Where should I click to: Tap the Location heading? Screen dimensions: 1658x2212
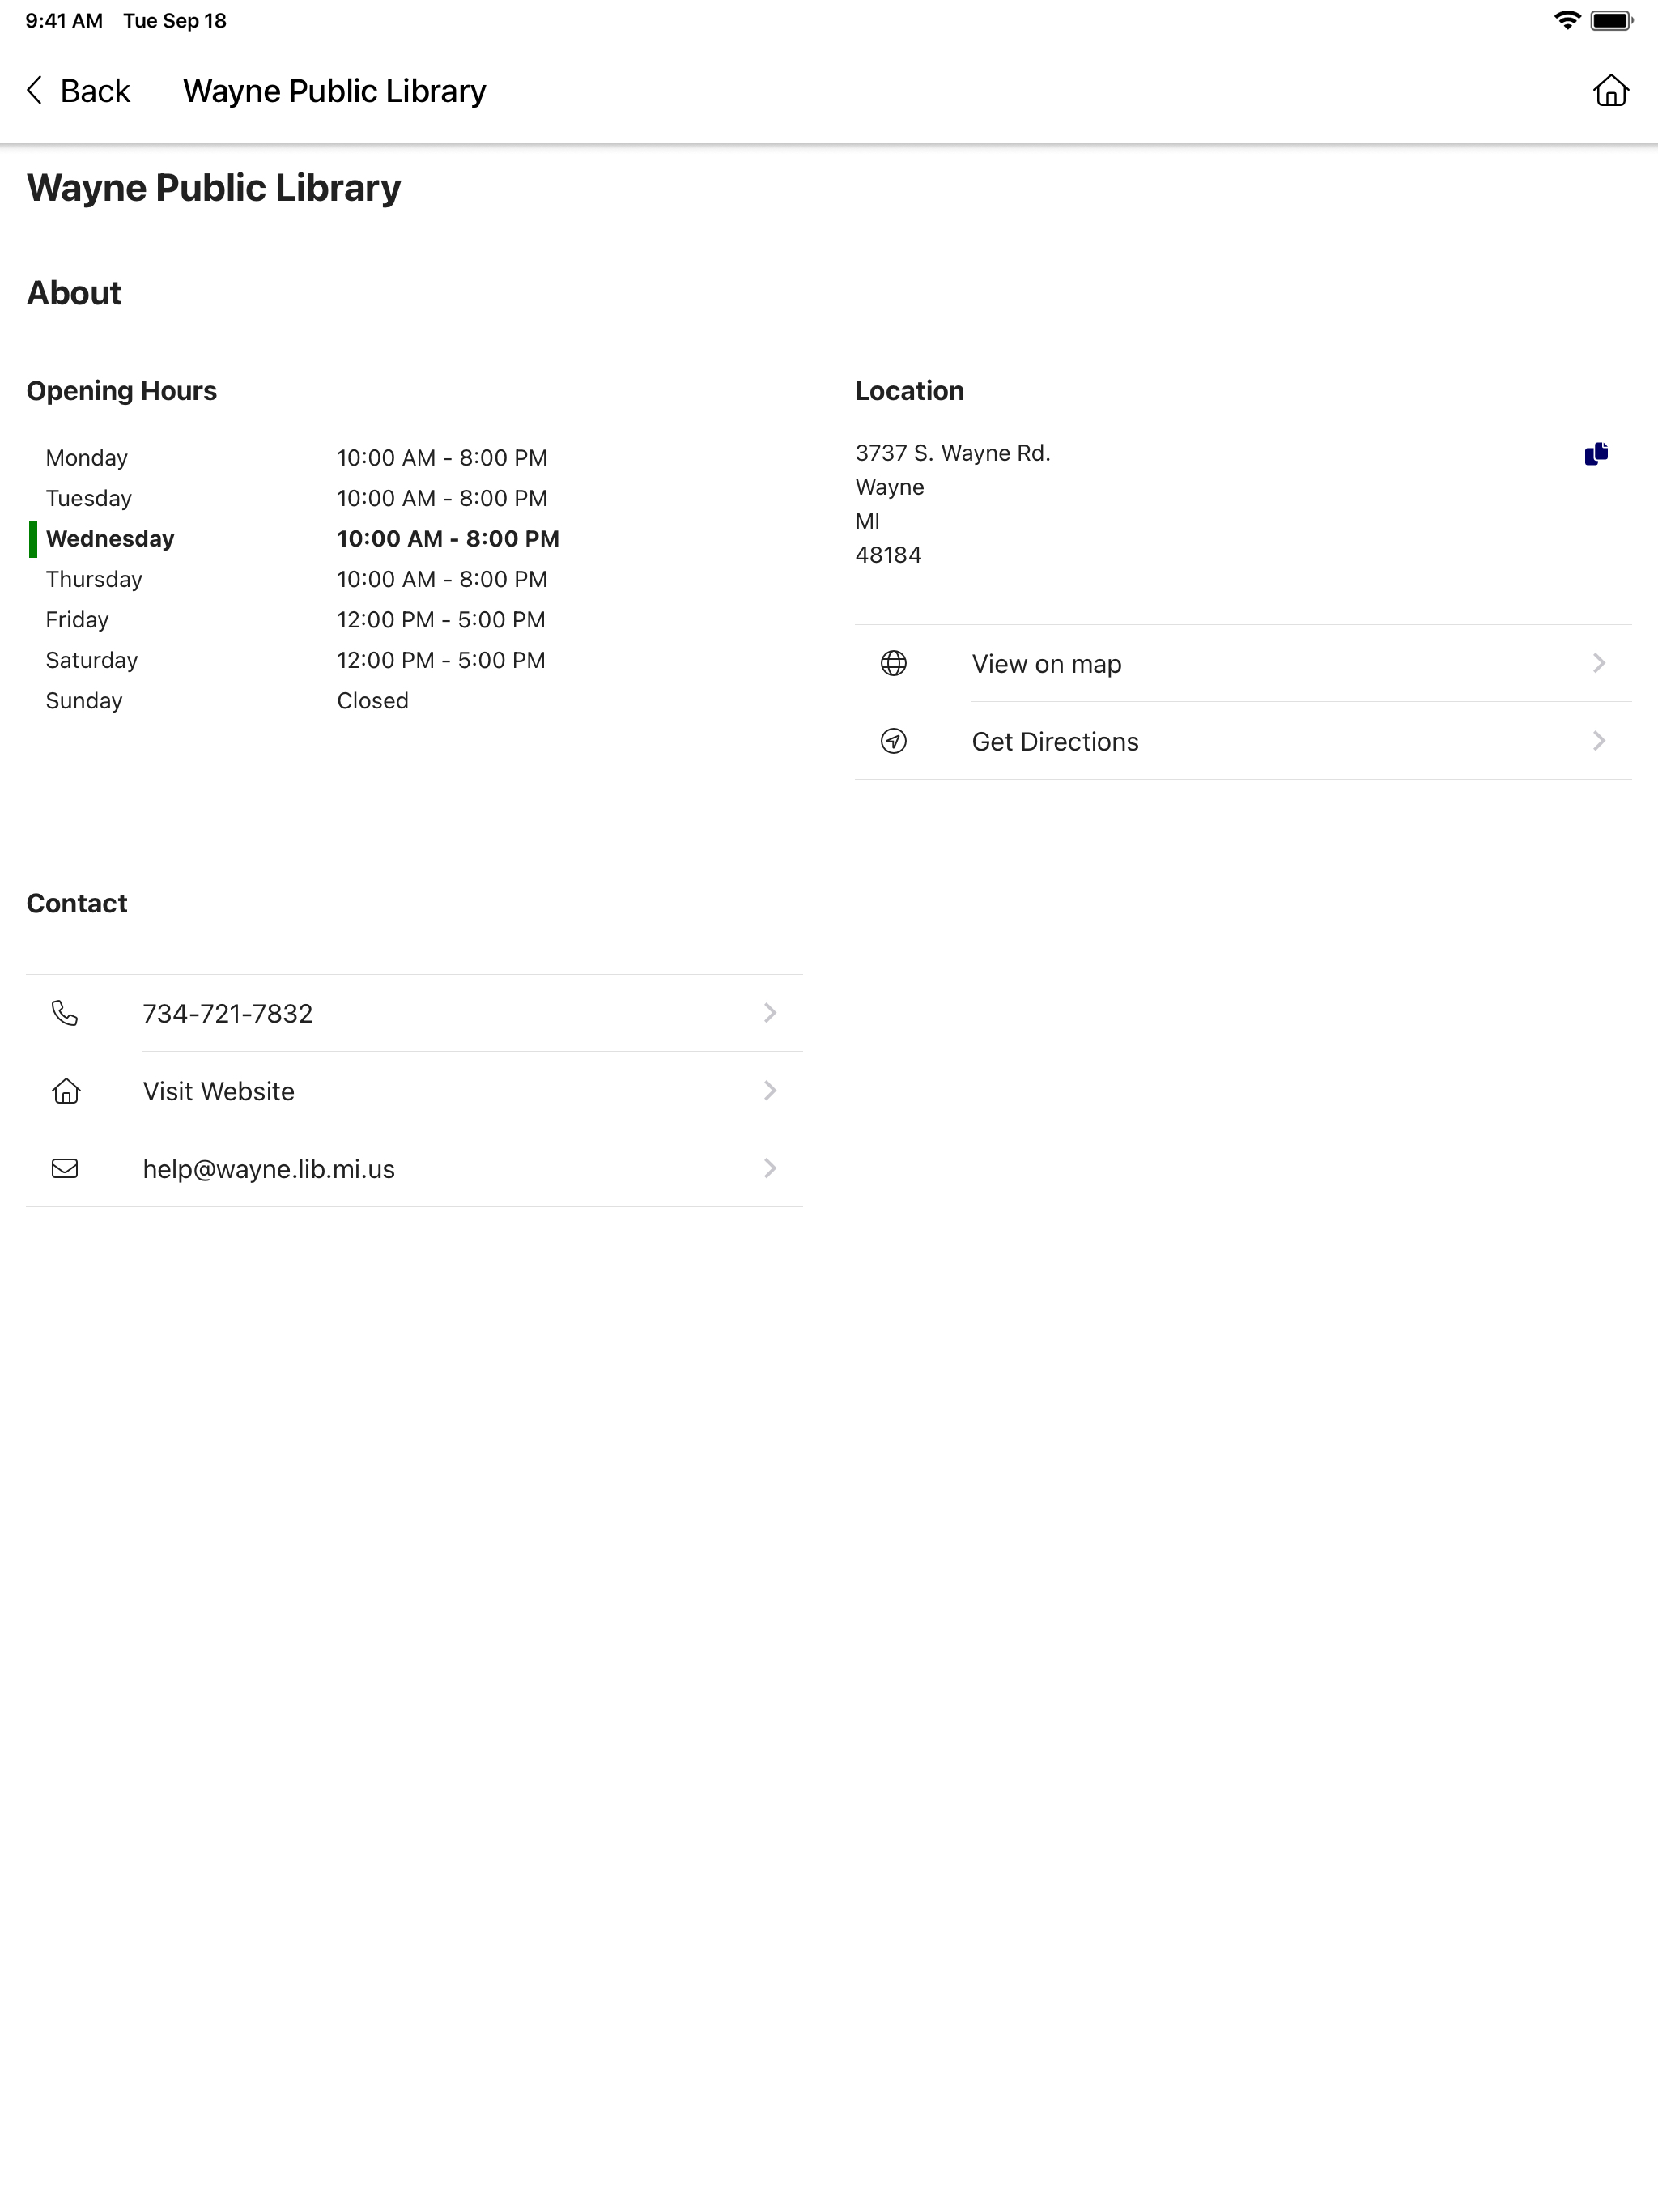(x=909, y=391)
